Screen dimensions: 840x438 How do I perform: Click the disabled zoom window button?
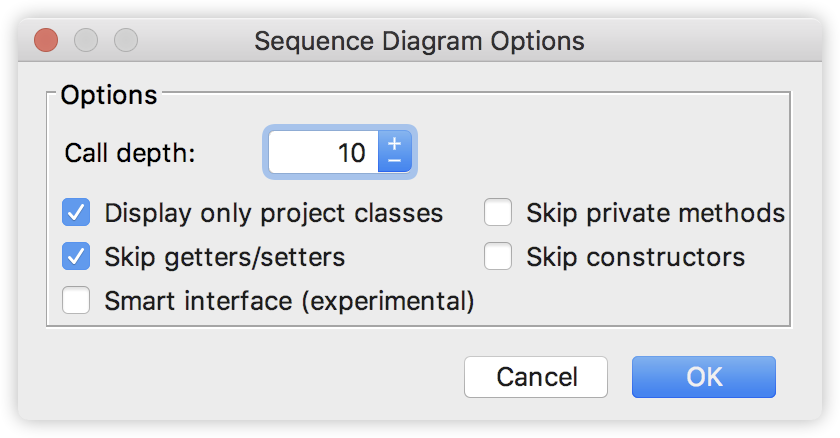[126, 41]
